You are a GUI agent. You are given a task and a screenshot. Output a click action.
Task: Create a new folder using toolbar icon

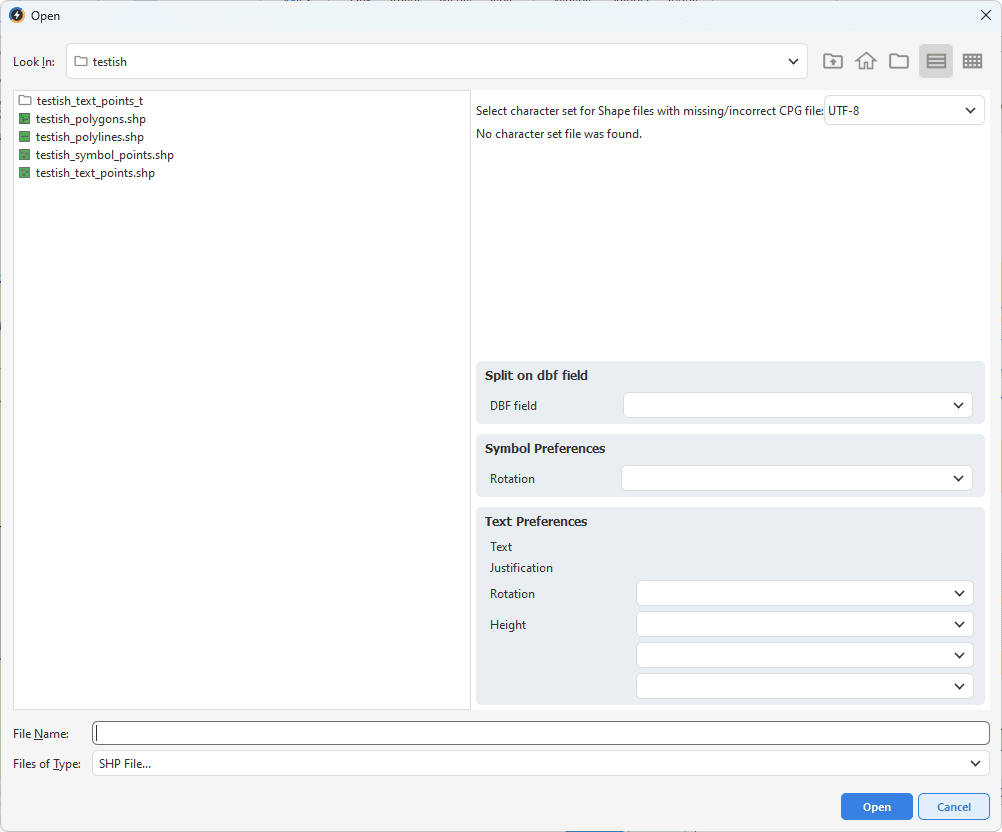(899, 61)
